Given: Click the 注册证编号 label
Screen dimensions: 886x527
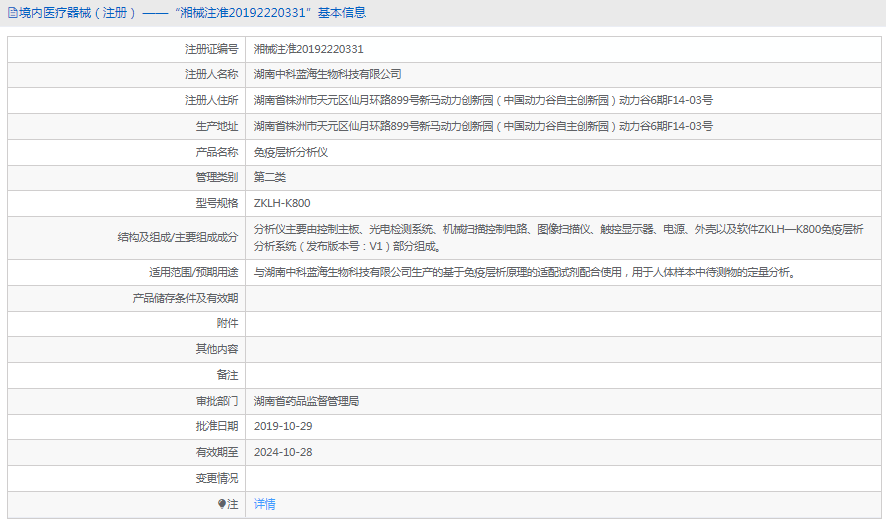Looking at the screenshot, I should [211, 49].
